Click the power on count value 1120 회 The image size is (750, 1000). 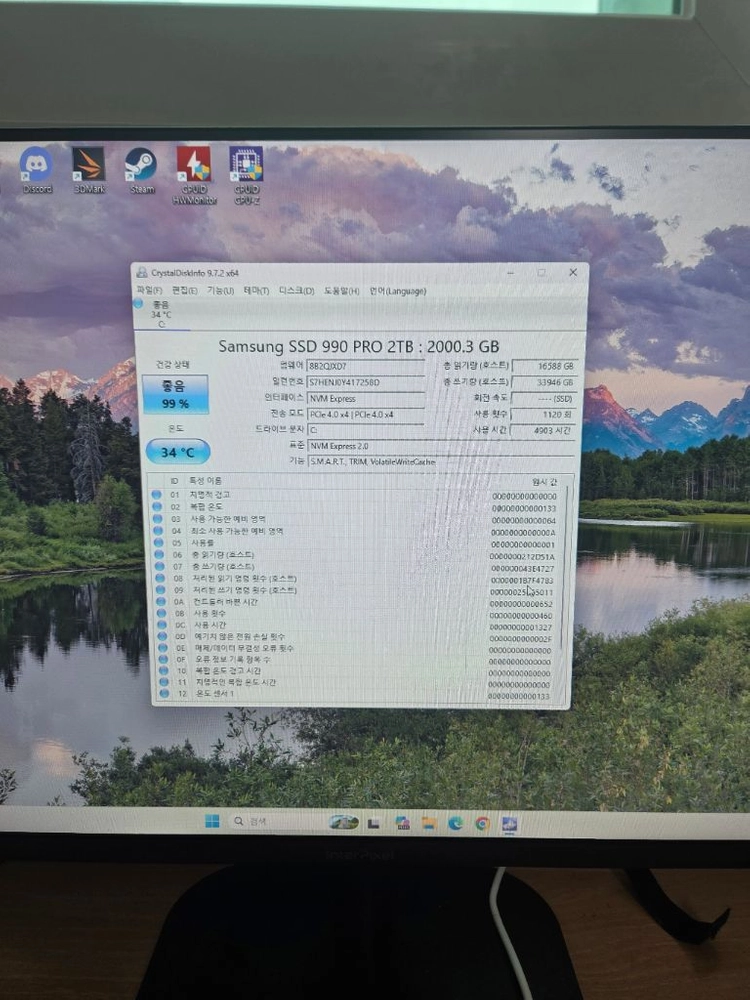click(544, 415)
